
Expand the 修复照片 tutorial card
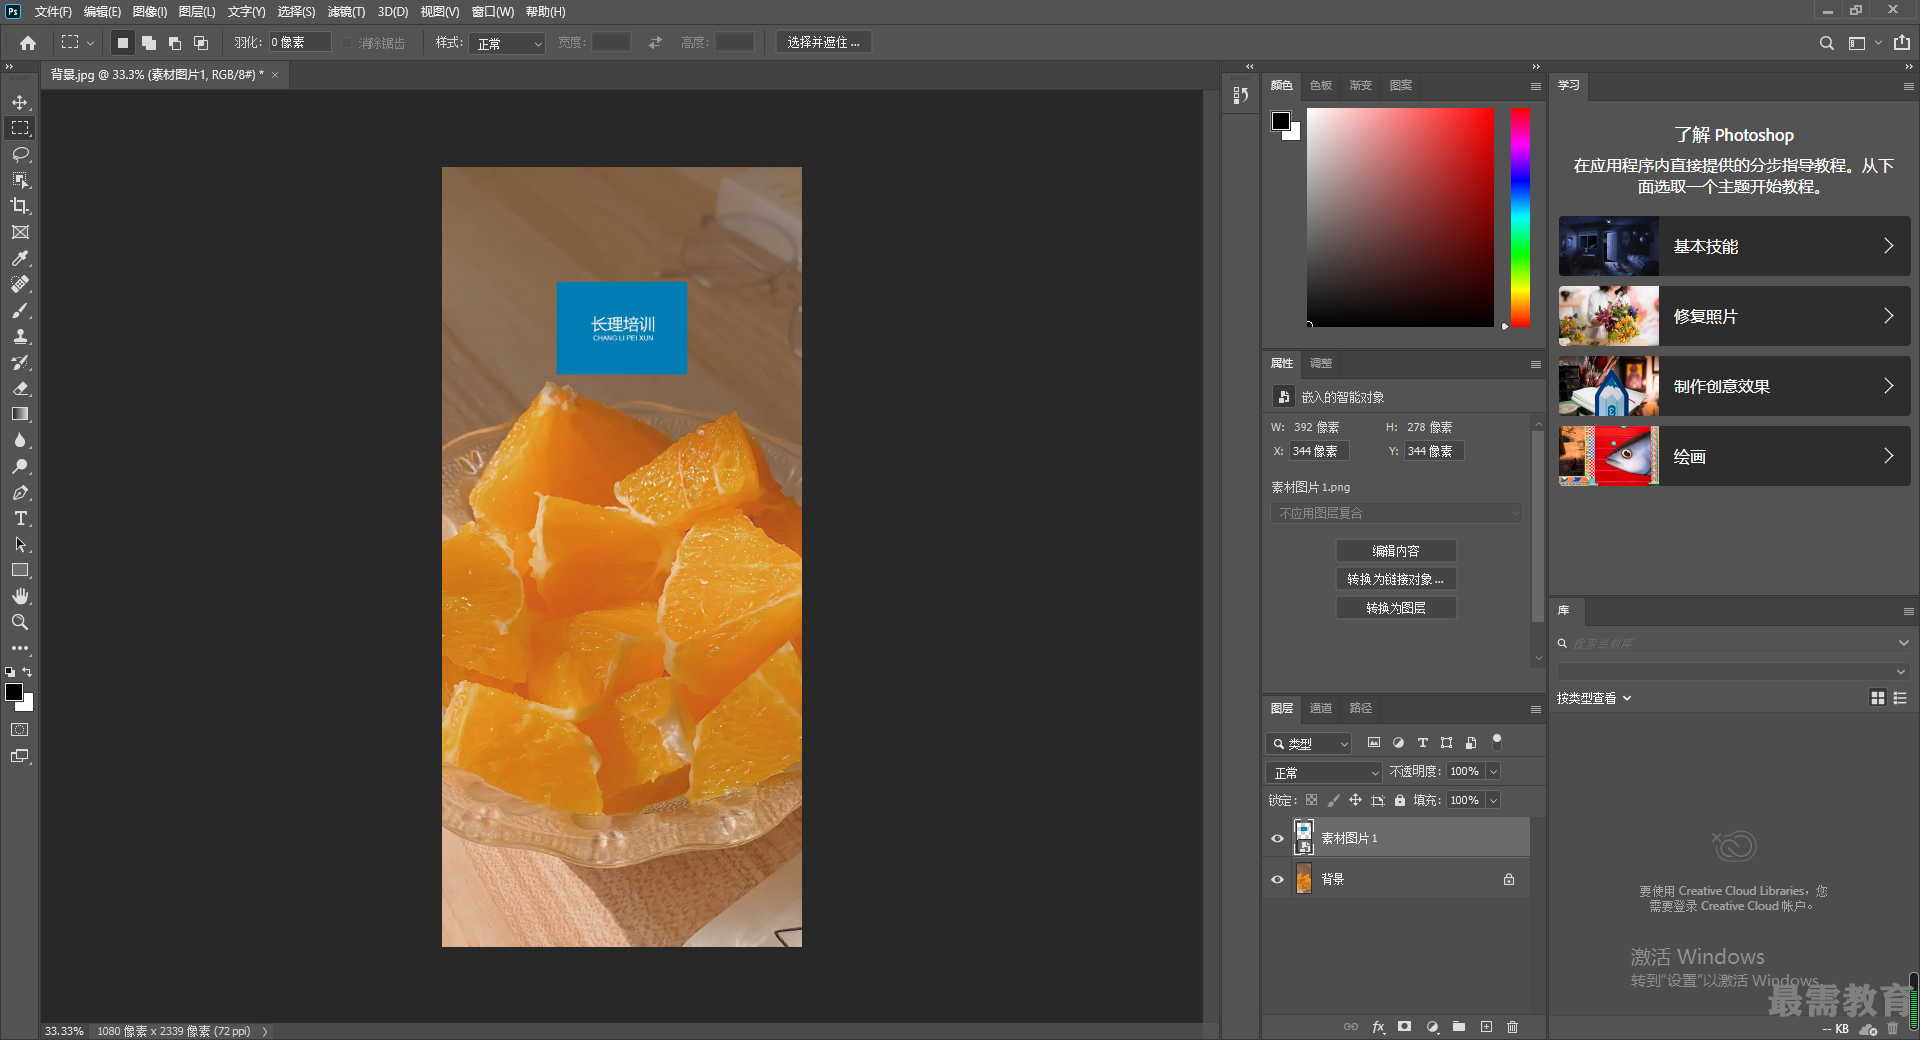[x=1734, y=316]
